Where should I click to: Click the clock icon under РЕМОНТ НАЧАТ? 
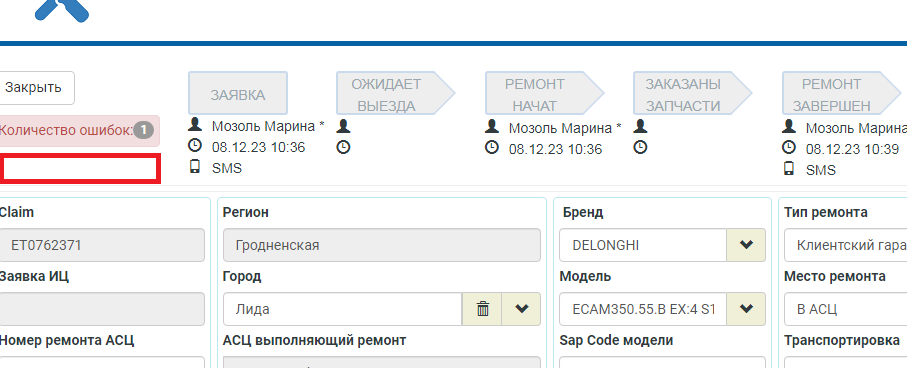492,148
